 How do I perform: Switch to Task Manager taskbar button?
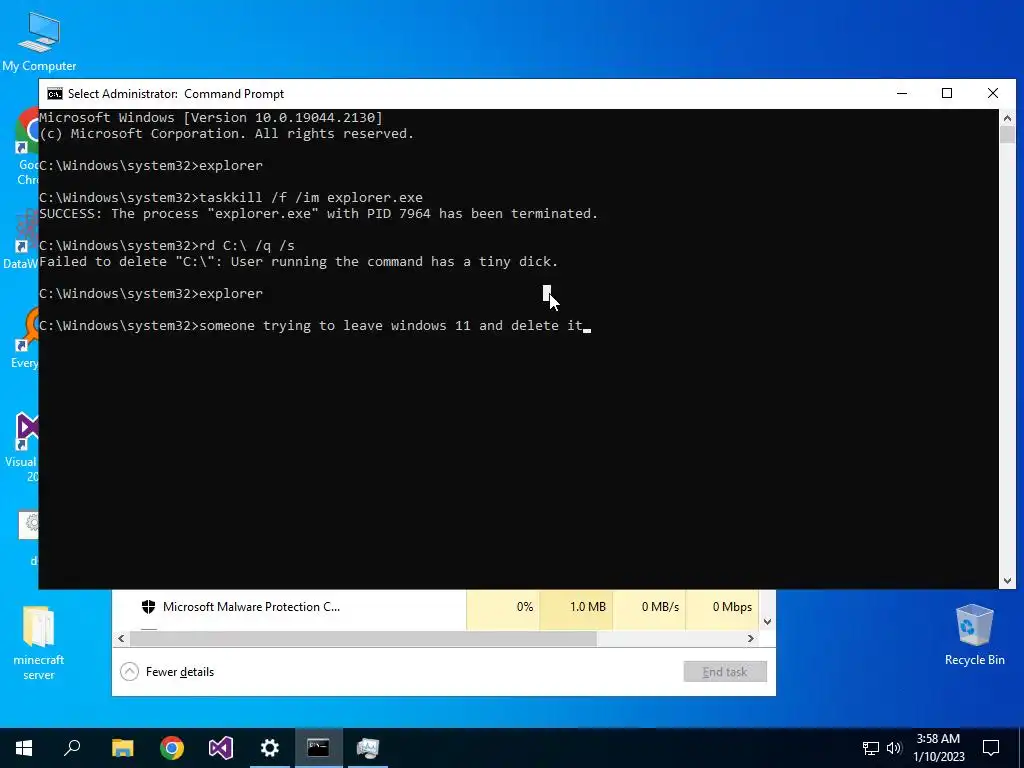(x=368, y=748)
